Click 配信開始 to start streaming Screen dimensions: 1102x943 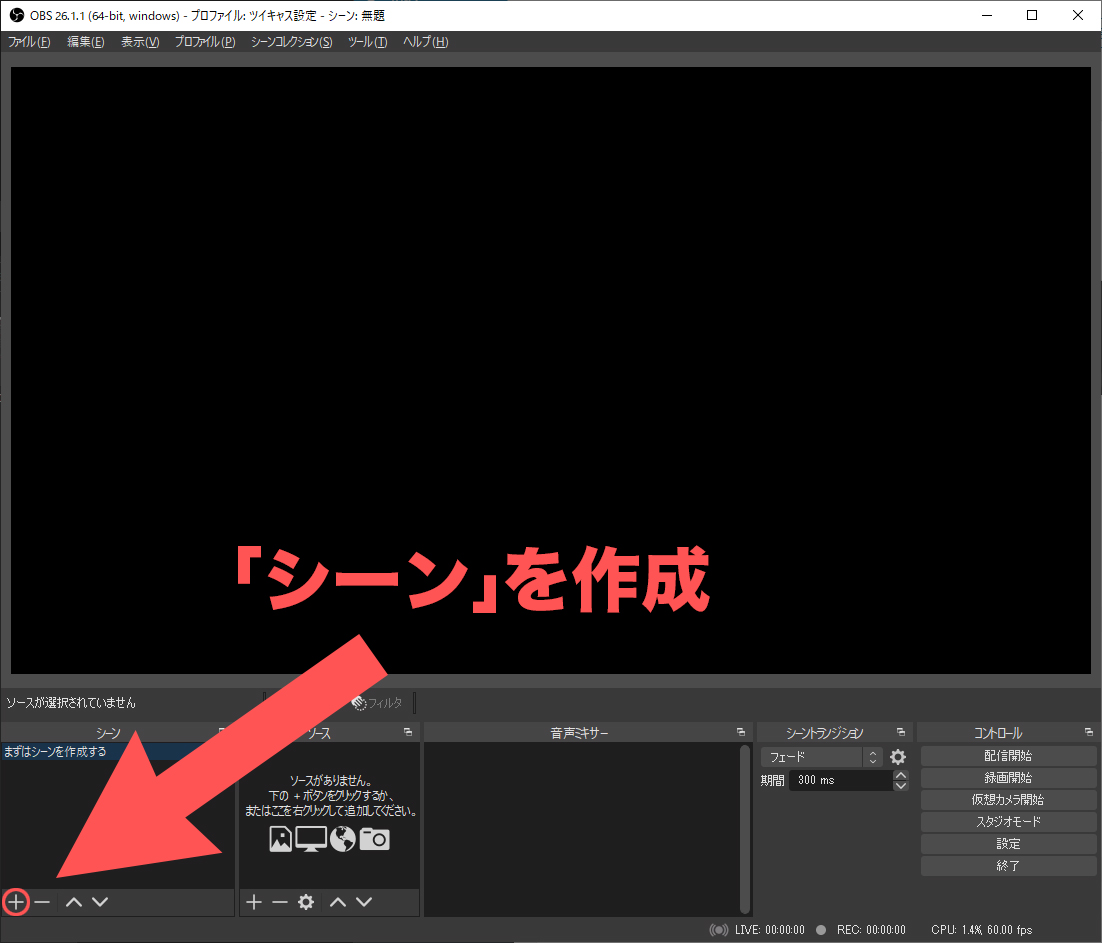[1008, 756]
